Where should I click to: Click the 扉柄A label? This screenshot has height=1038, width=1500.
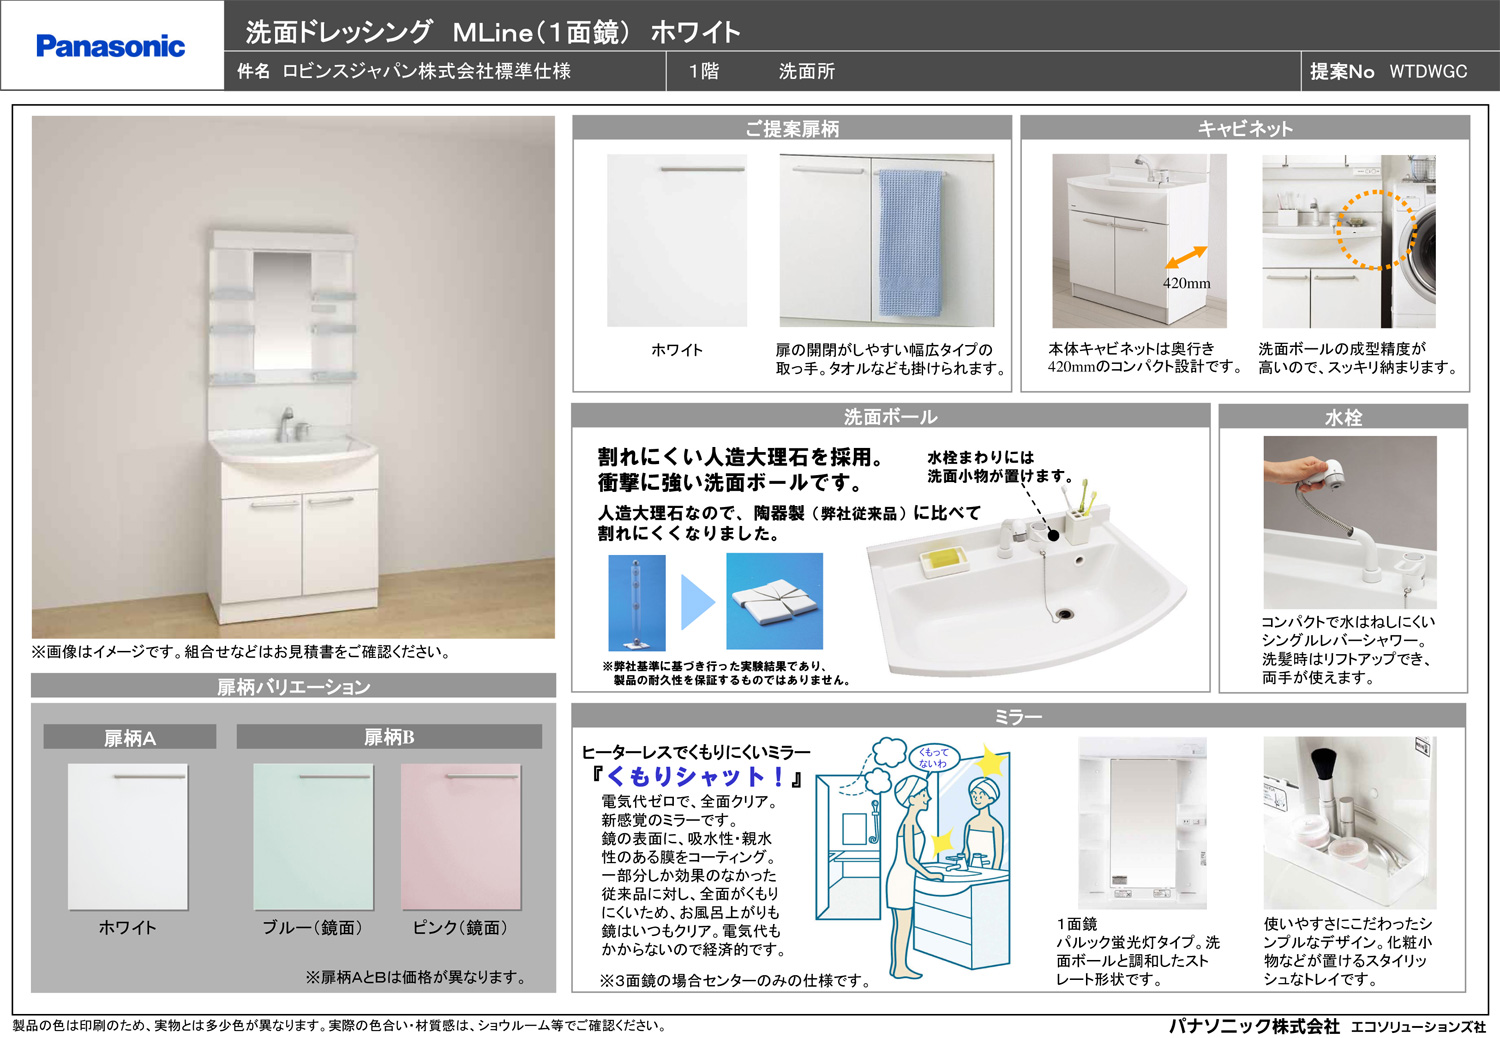tap(130, 737)
